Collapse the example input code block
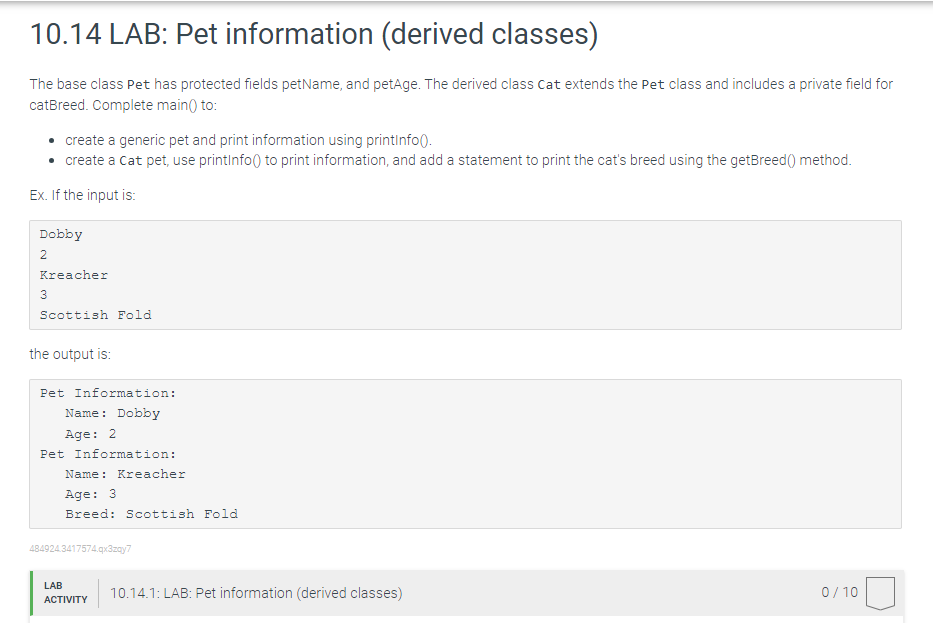This screenshot has width=933, height=623. pyautogui.click(x=466, y=274)
